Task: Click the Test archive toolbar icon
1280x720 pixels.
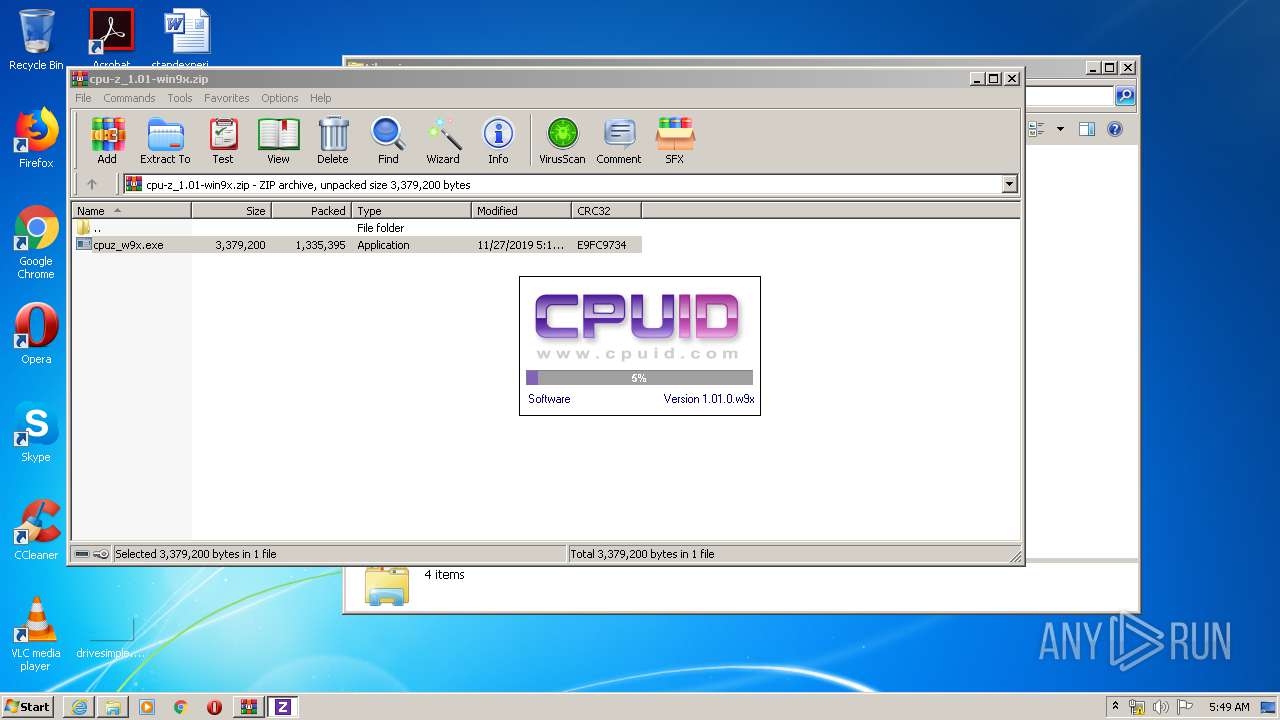Action: coord(223,140)
